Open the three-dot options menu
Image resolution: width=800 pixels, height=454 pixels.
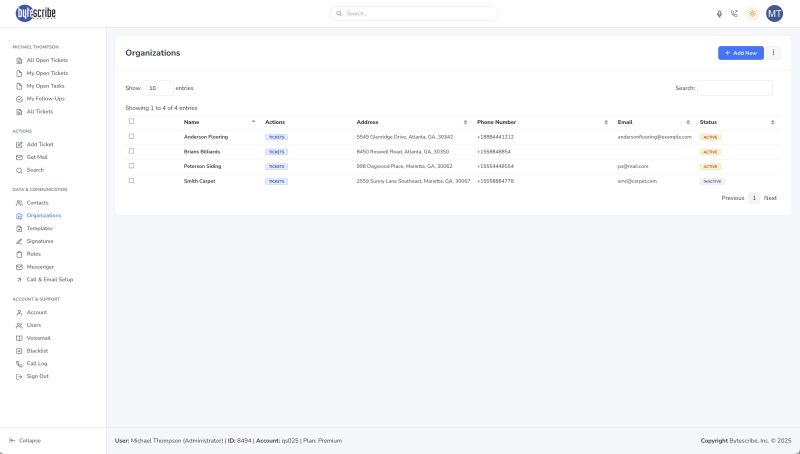click(773, 52)
